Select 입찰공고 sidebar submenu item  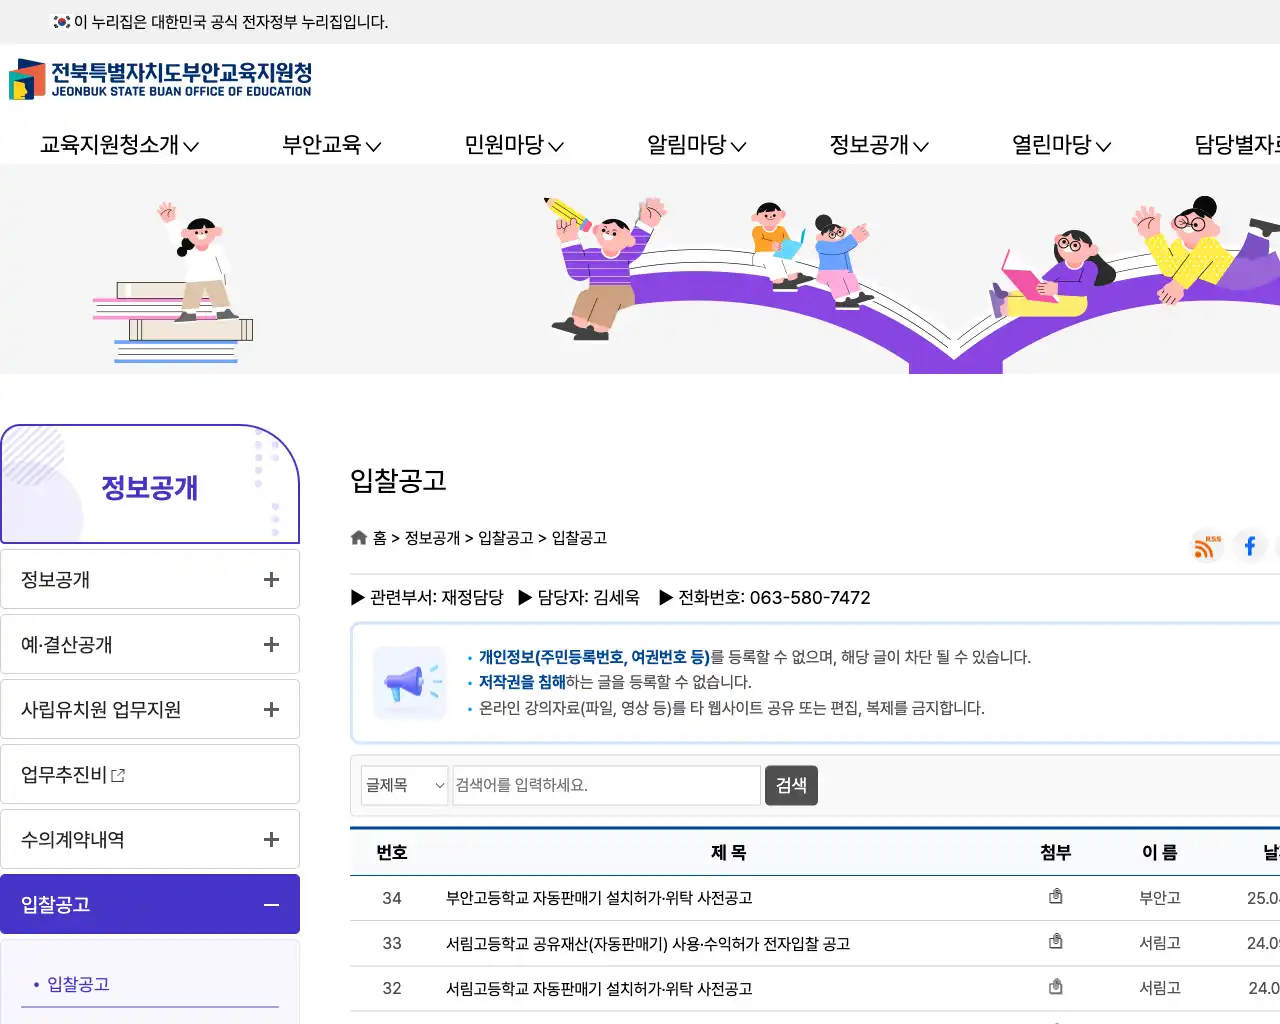pos(78,984)
